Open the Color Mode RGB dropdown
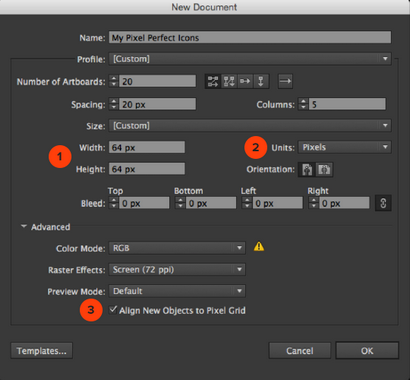This screenshot has height=380, width=410. click(177, 248)
